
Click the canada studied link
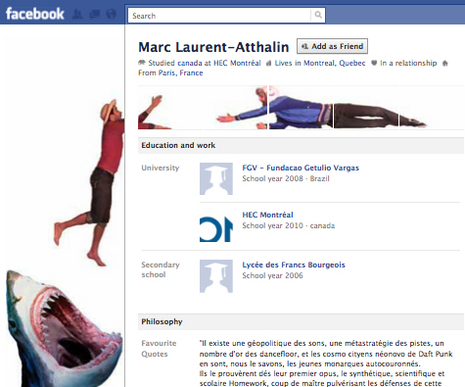coord(190,63)
